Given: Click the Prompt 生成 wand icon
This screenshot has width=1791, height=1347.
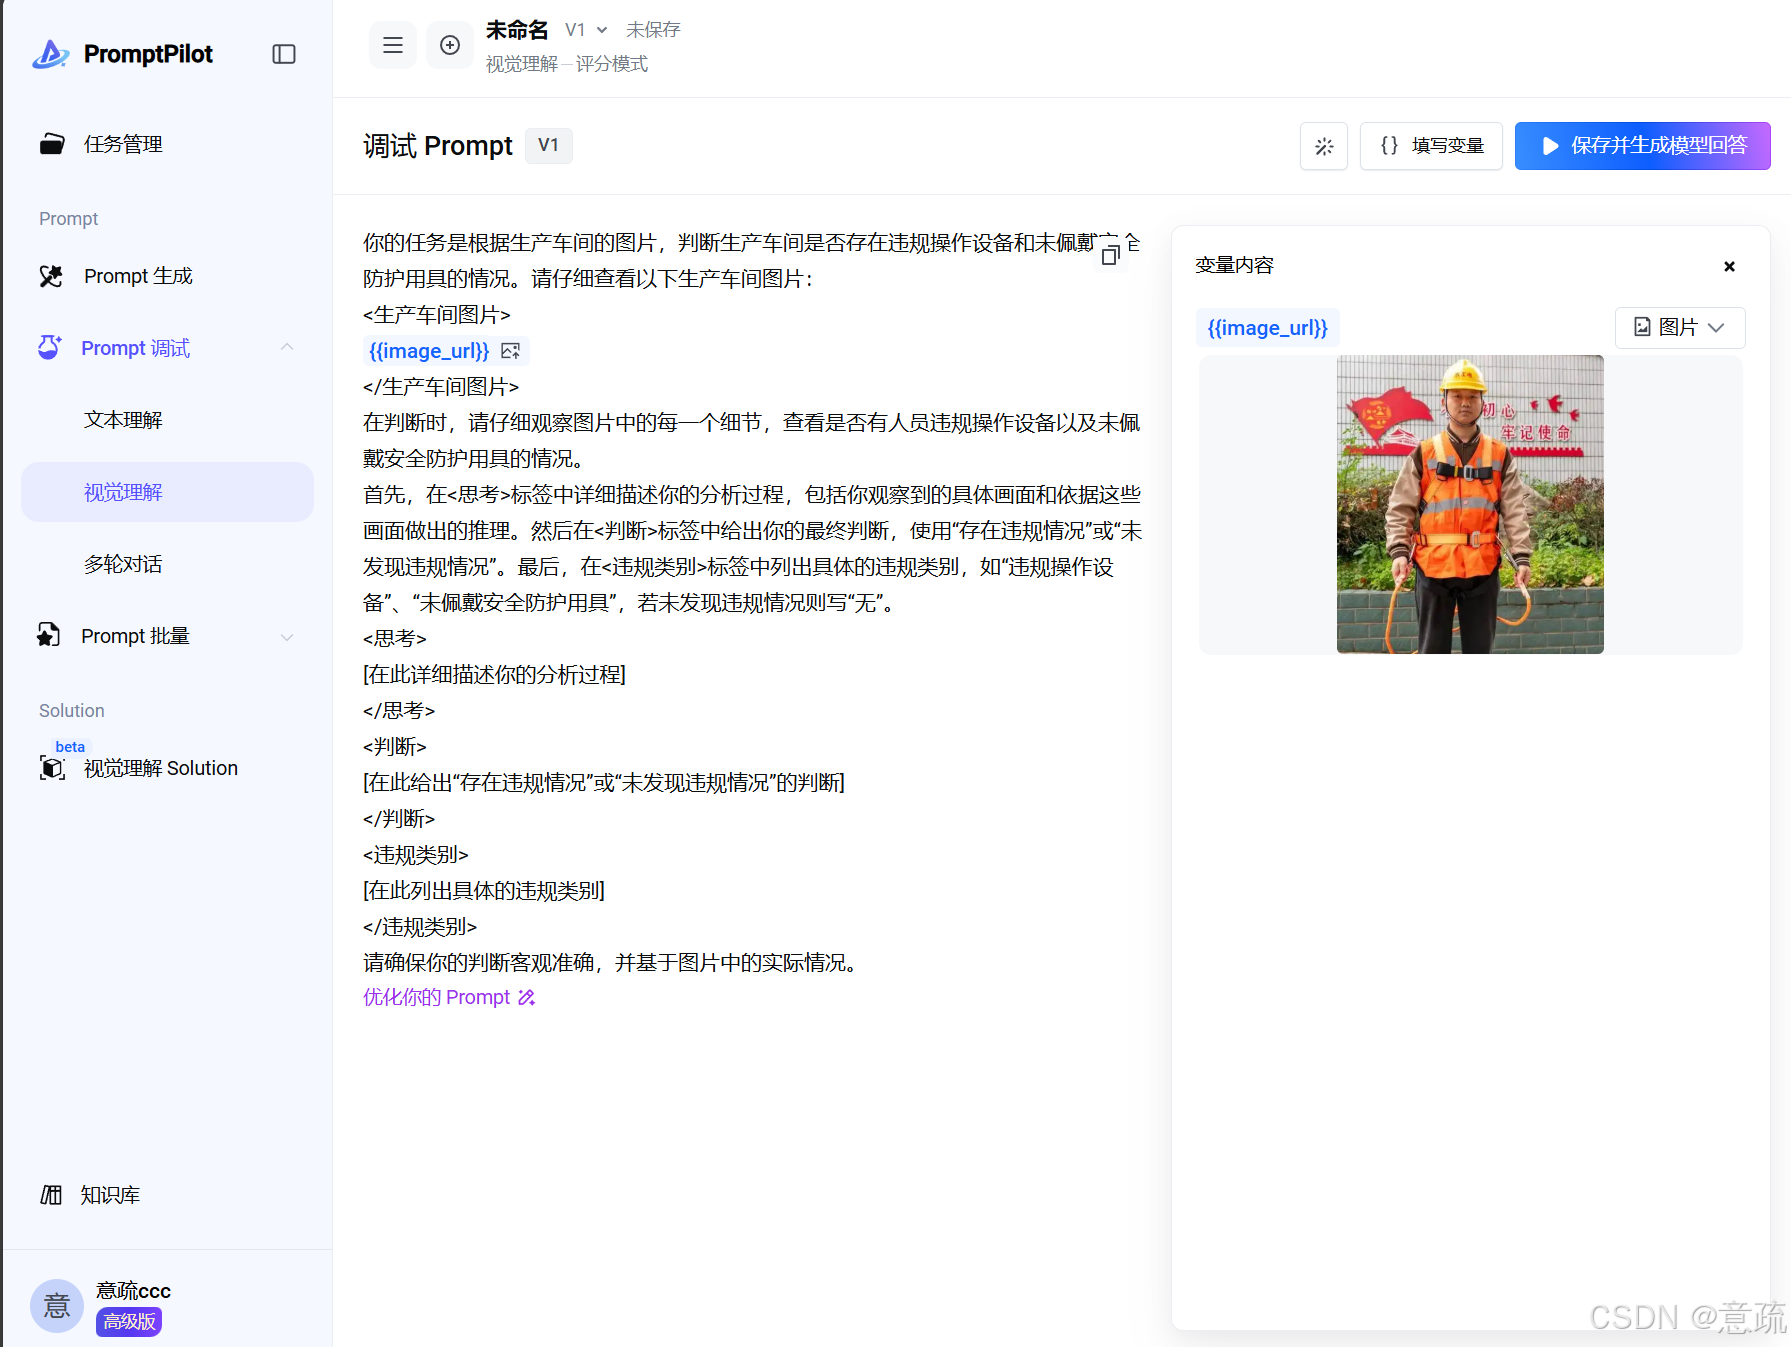Looking at the screenshot, I should (51, 276).
